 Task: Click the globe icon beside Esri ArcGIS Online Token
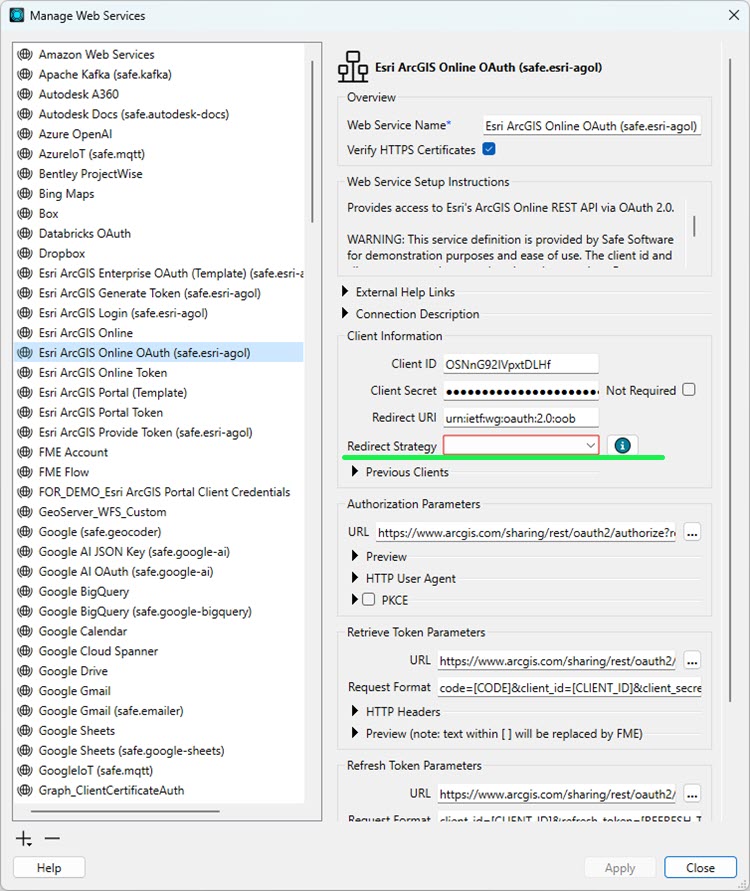point(24,373)
